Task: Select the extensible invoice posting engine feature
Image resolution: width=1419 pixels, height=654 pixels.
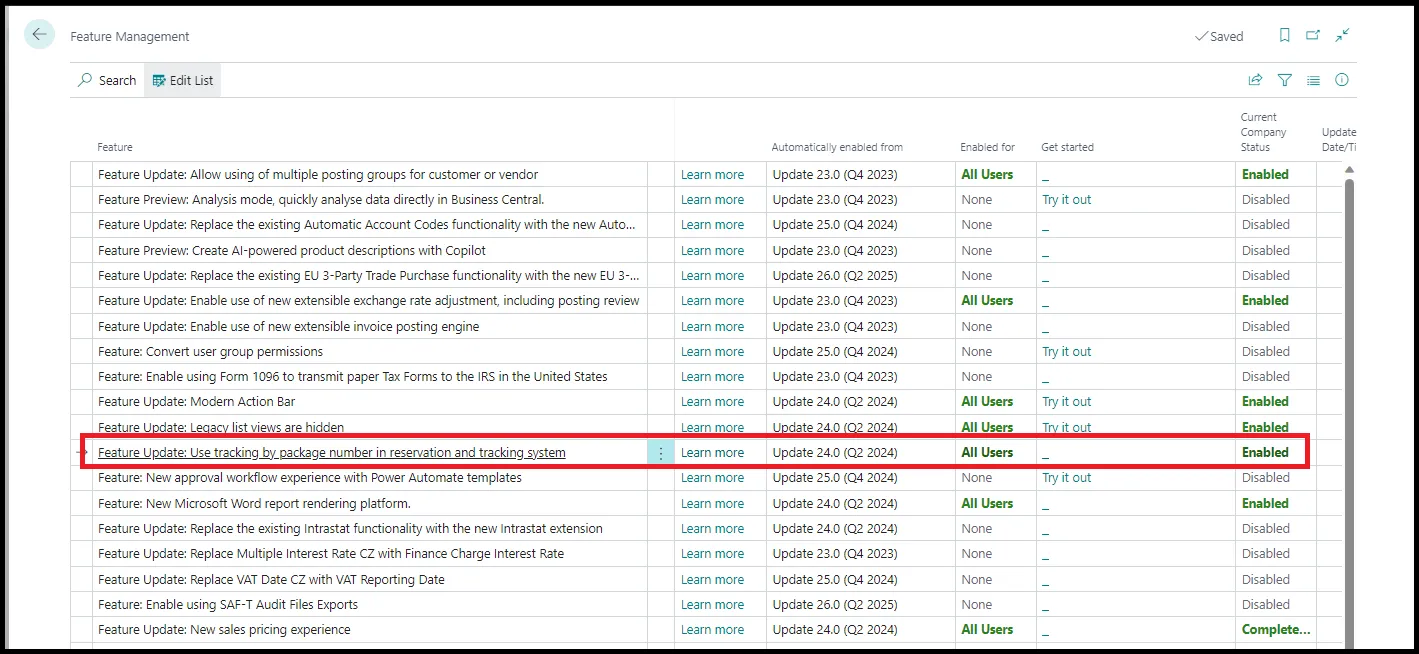Action: pos(289,327)
